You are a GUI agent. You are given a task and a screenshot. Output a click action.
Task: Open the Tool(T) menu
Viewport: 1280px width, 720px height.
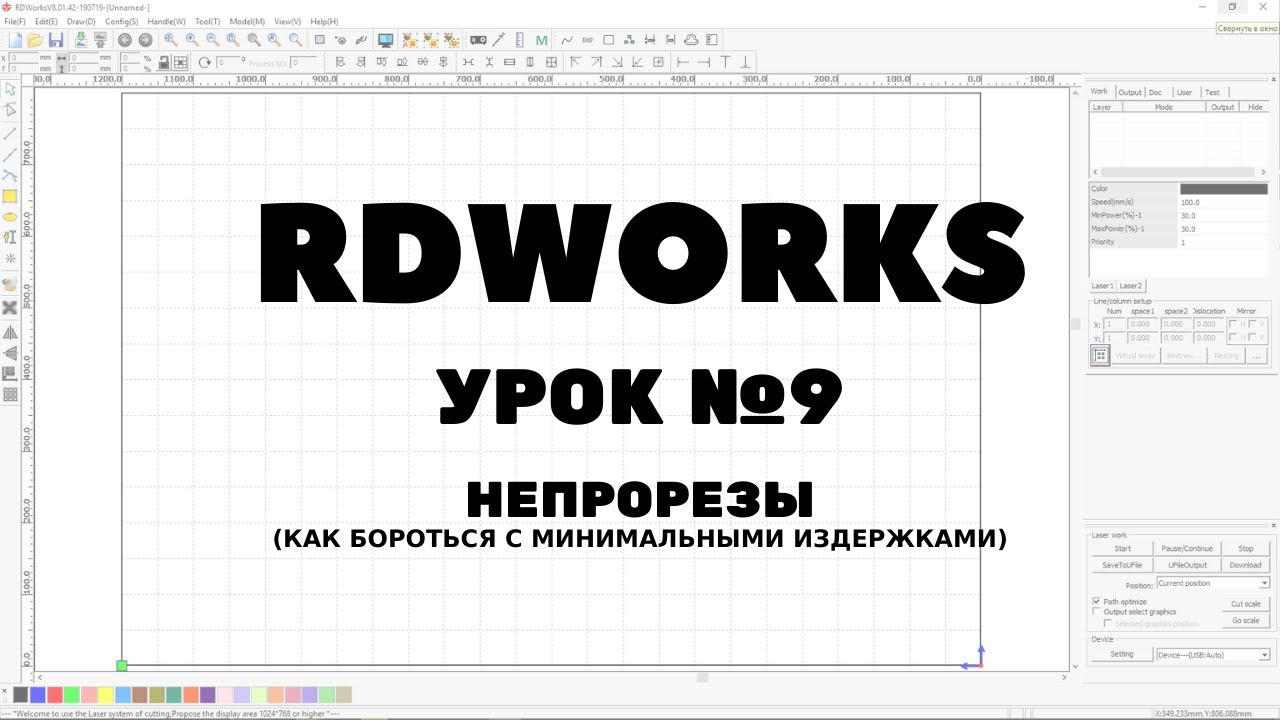(x=208, y=21)
